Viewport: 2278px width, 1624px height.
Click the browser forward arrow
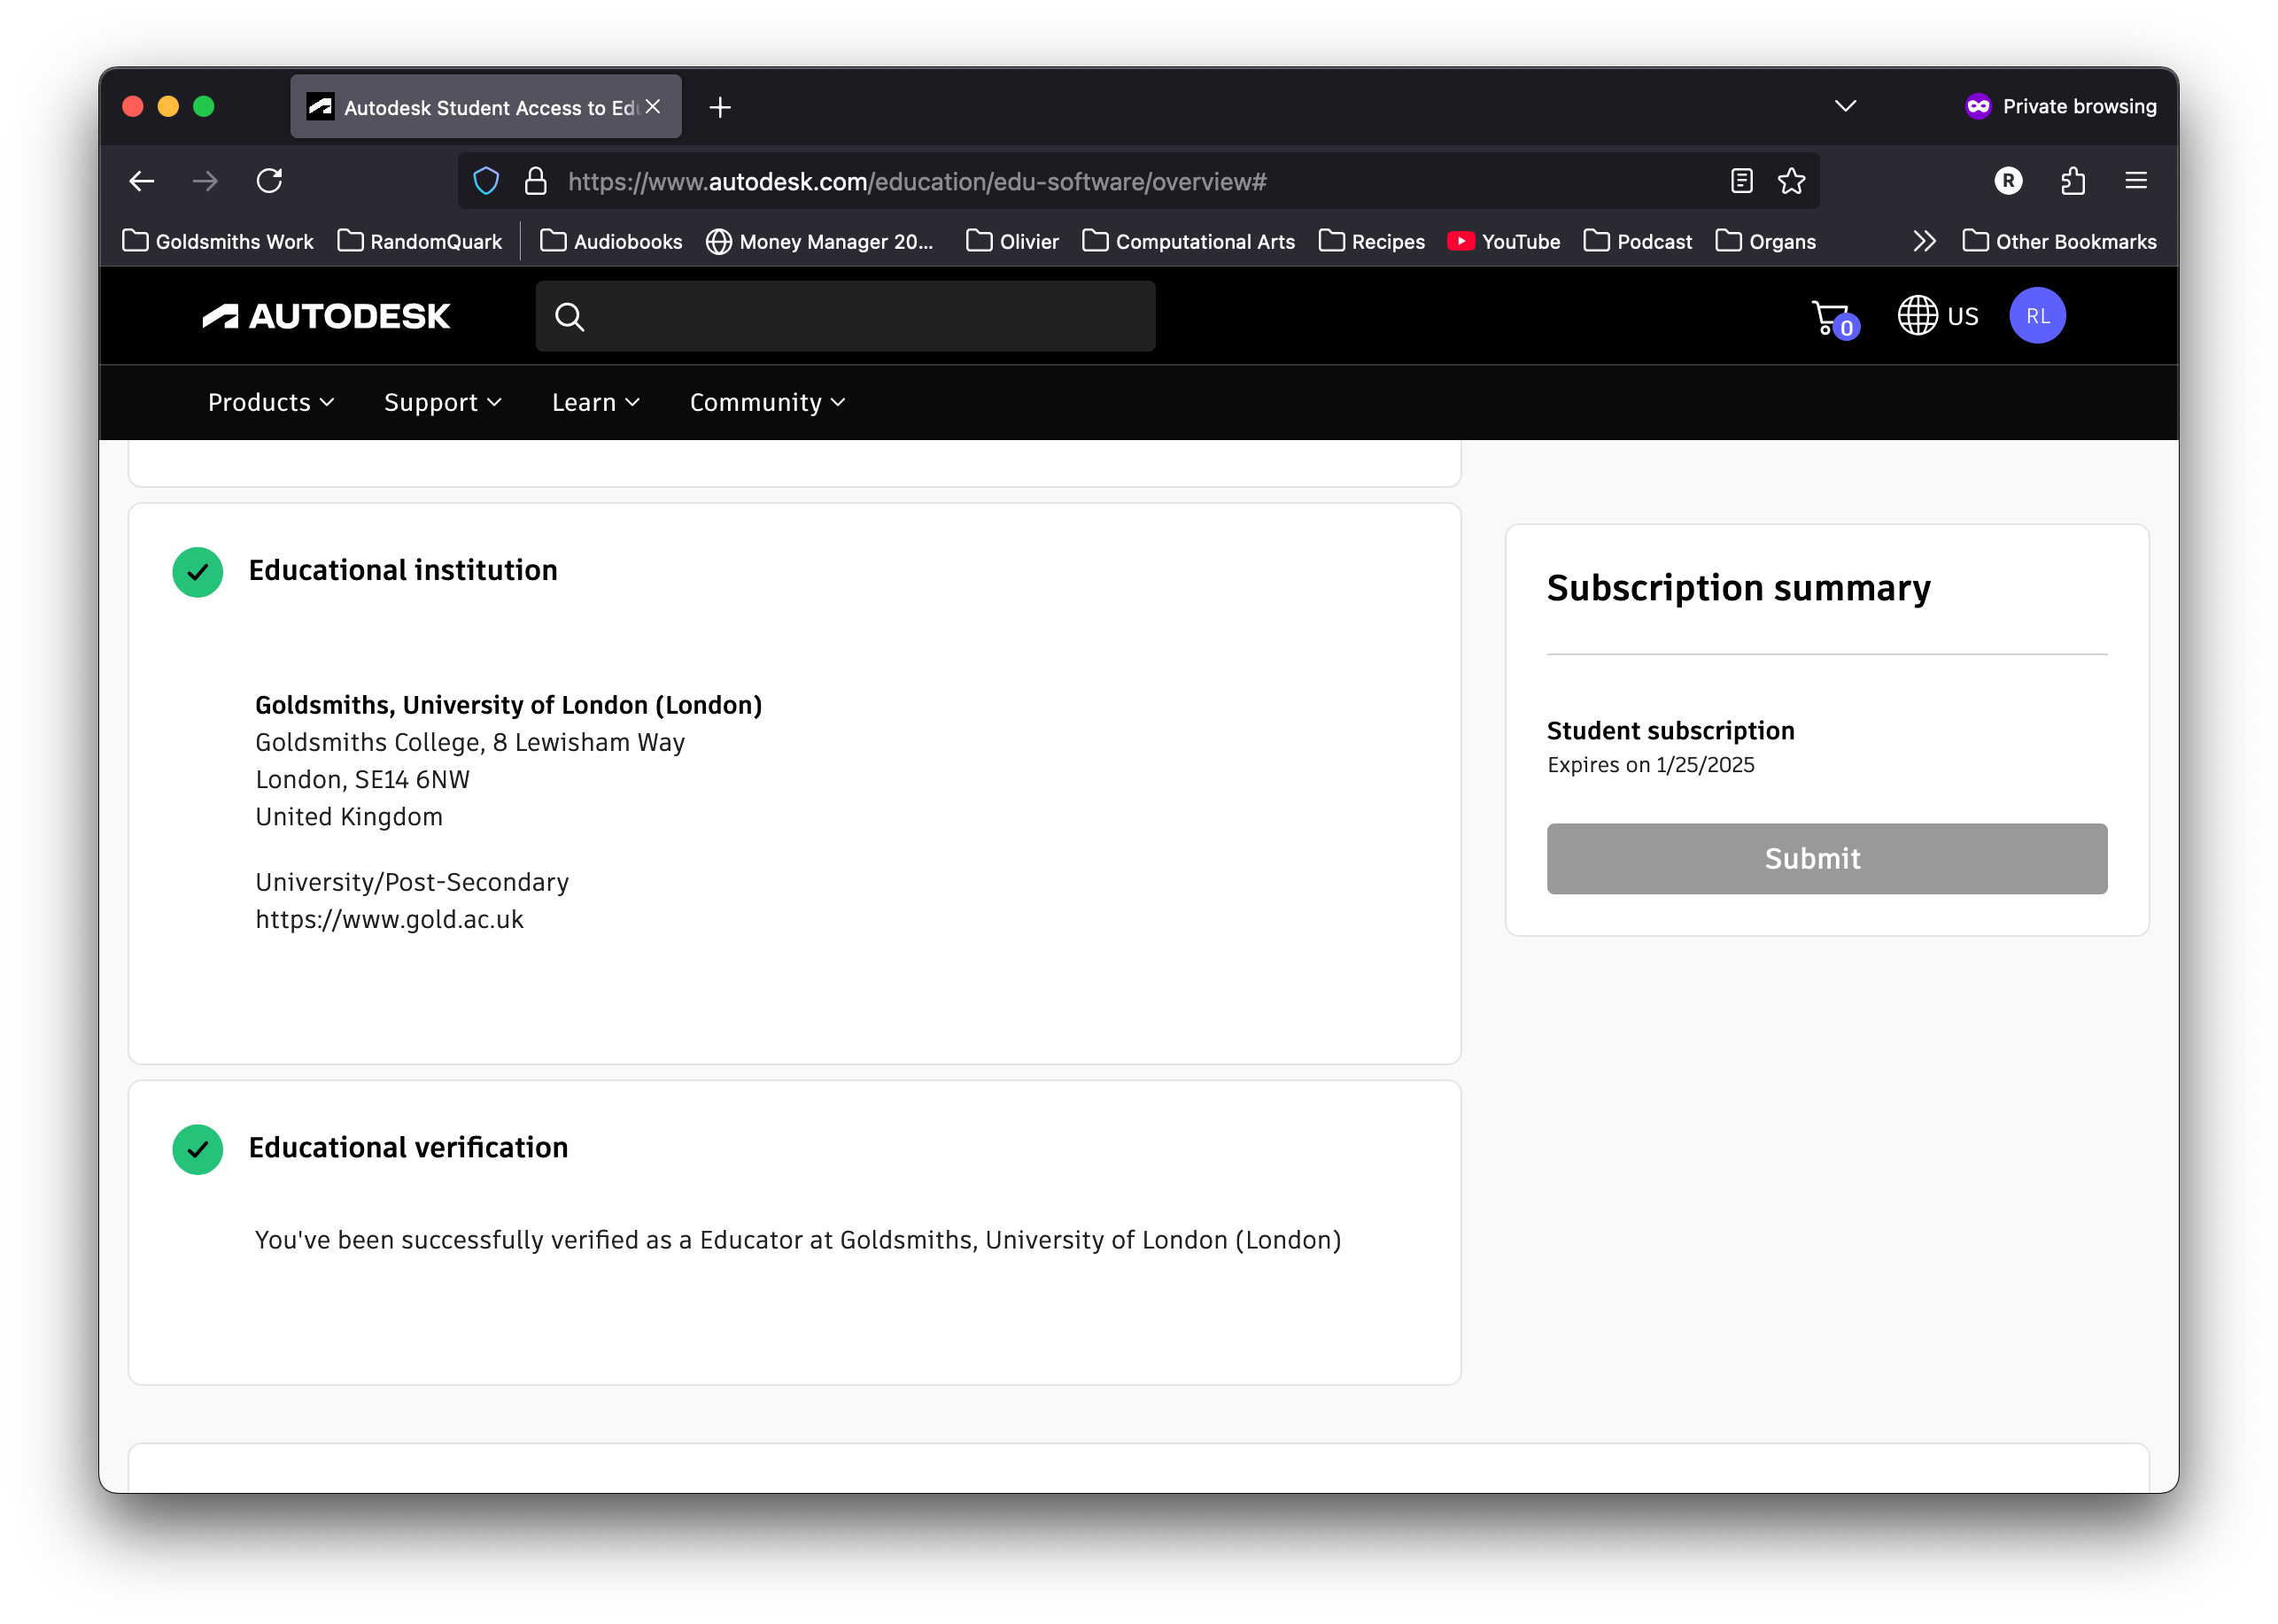(205, 181)
